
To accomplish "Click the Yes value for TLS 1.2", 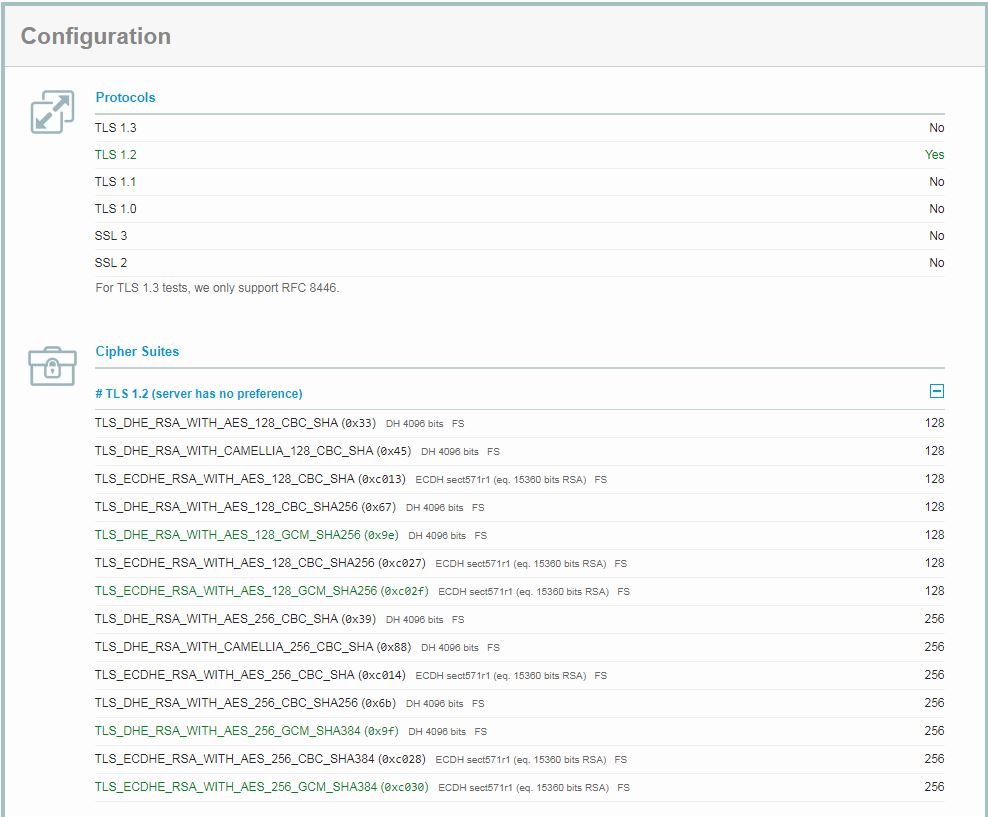I will coord(934,155).
